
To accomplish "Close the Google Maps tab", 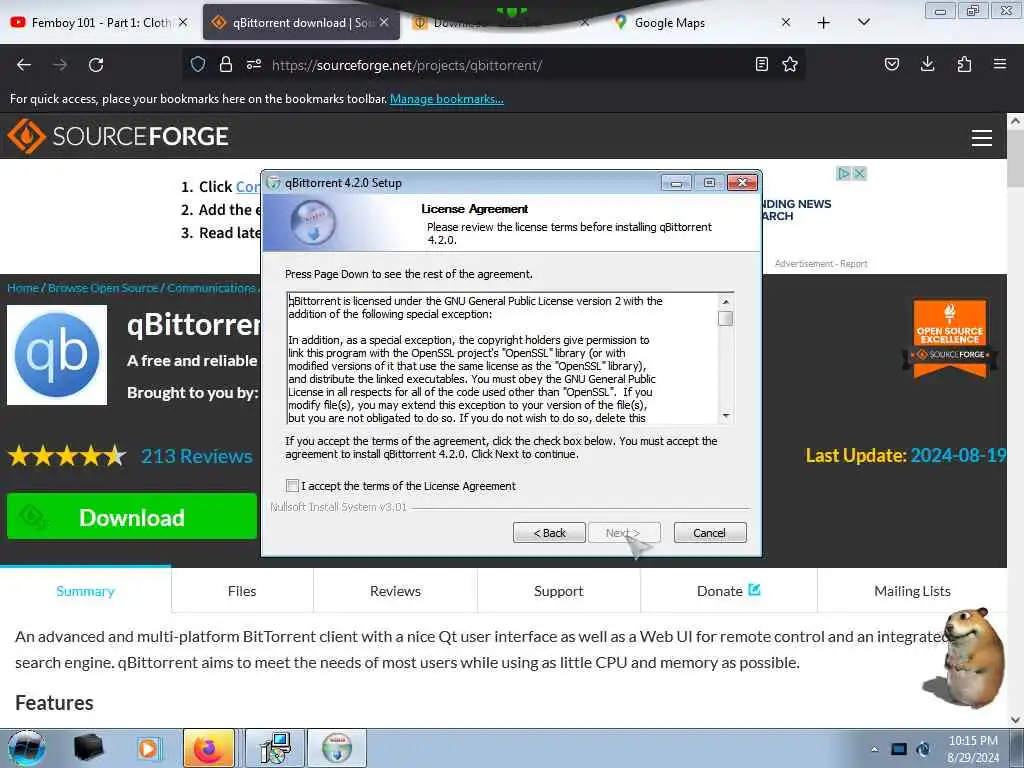I will (786, 23).
